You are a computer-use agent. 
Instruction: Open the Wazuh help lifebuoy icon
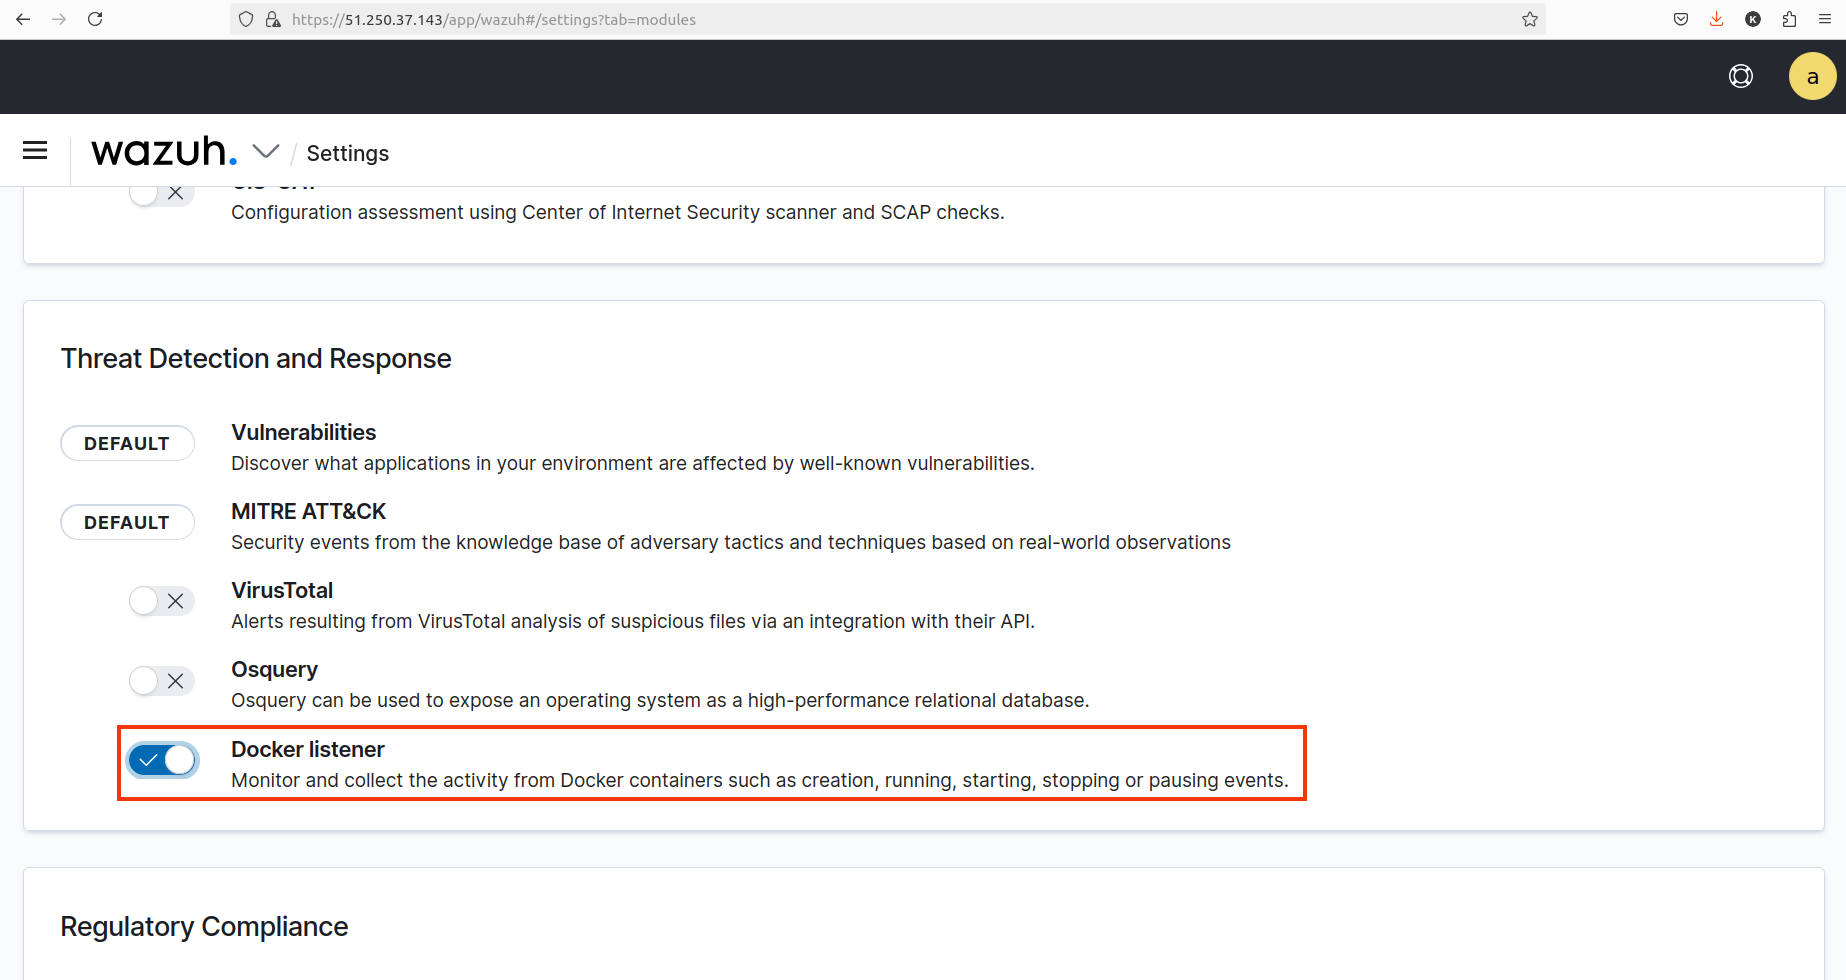[x=1741, y=76]
